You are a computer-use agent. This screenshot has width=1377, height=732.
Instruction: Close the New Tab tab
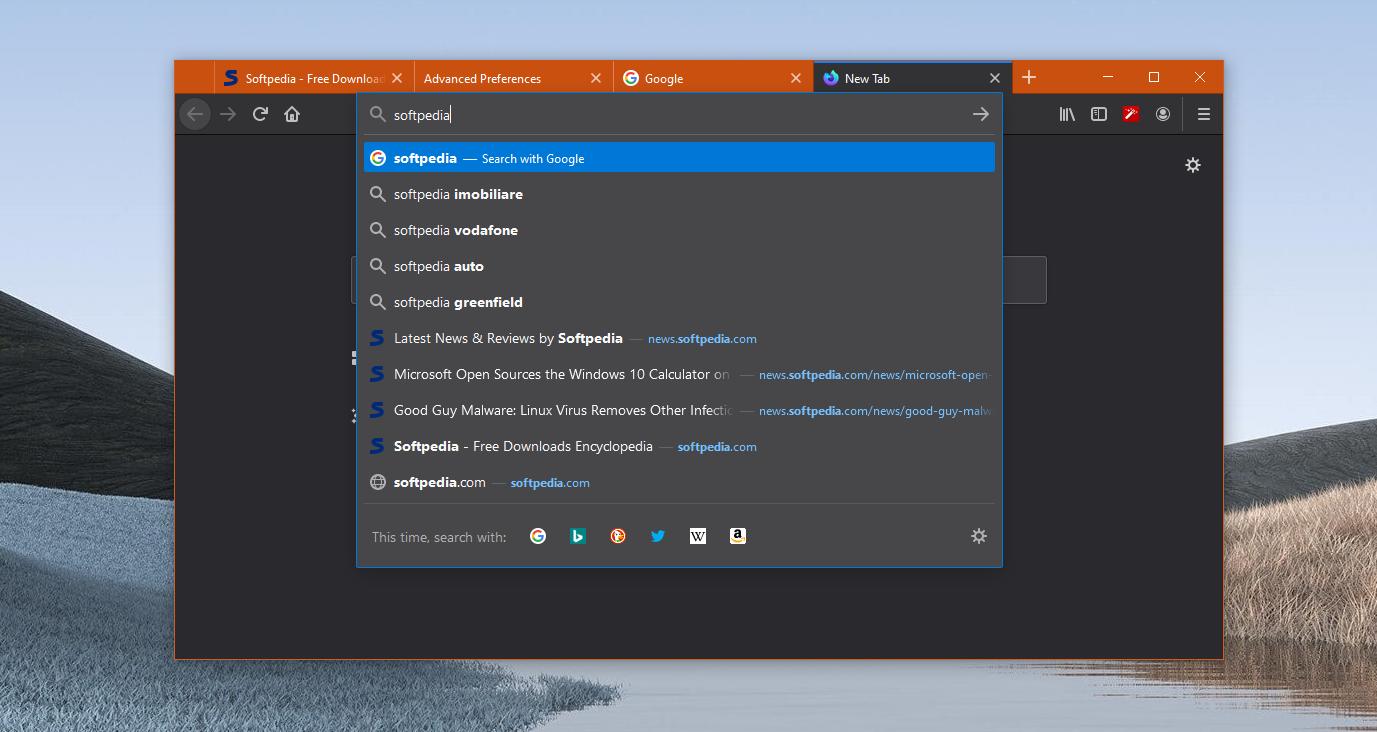[995, 78]
